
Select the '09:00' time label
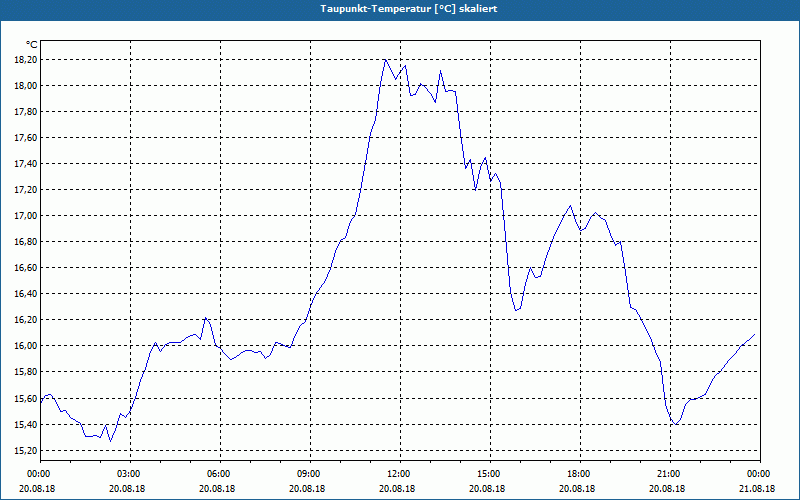[310, 474]
